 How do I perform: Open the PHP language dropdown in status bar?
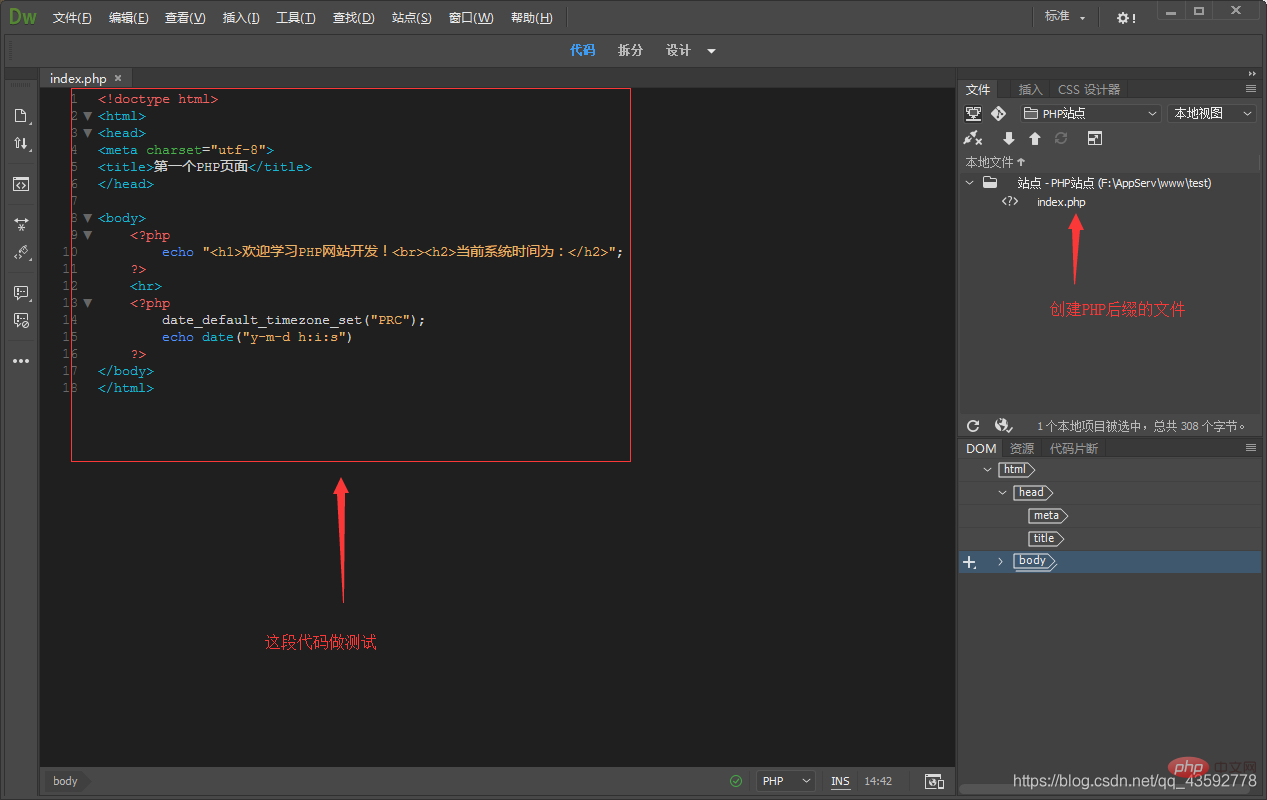785,781
